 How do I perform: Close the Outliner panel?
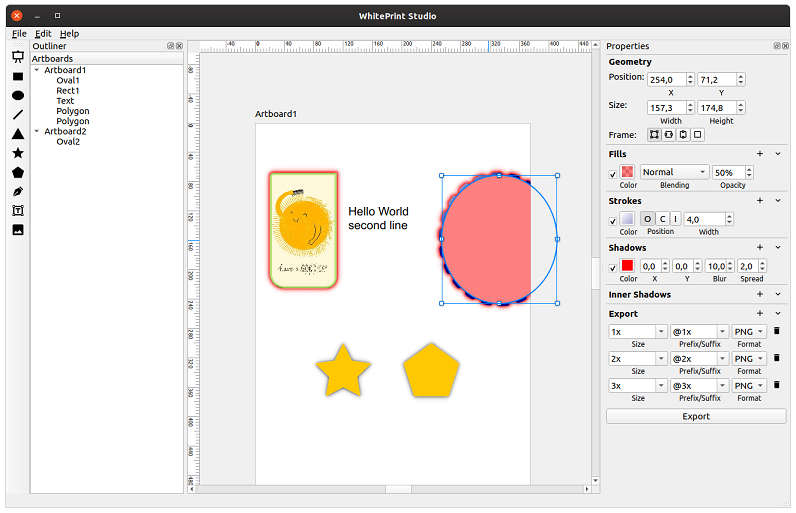coord(179,46)
